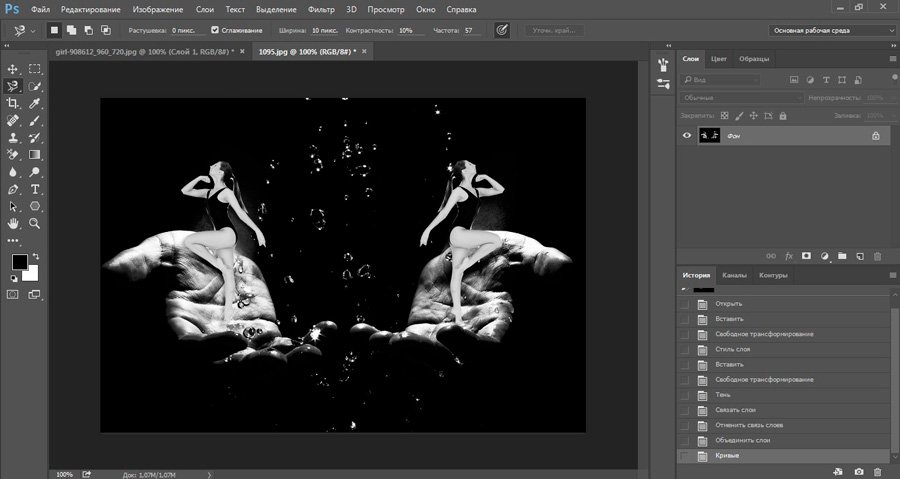
Task: Pick the Eyedropper tool
Action: (x=35, y=103)
